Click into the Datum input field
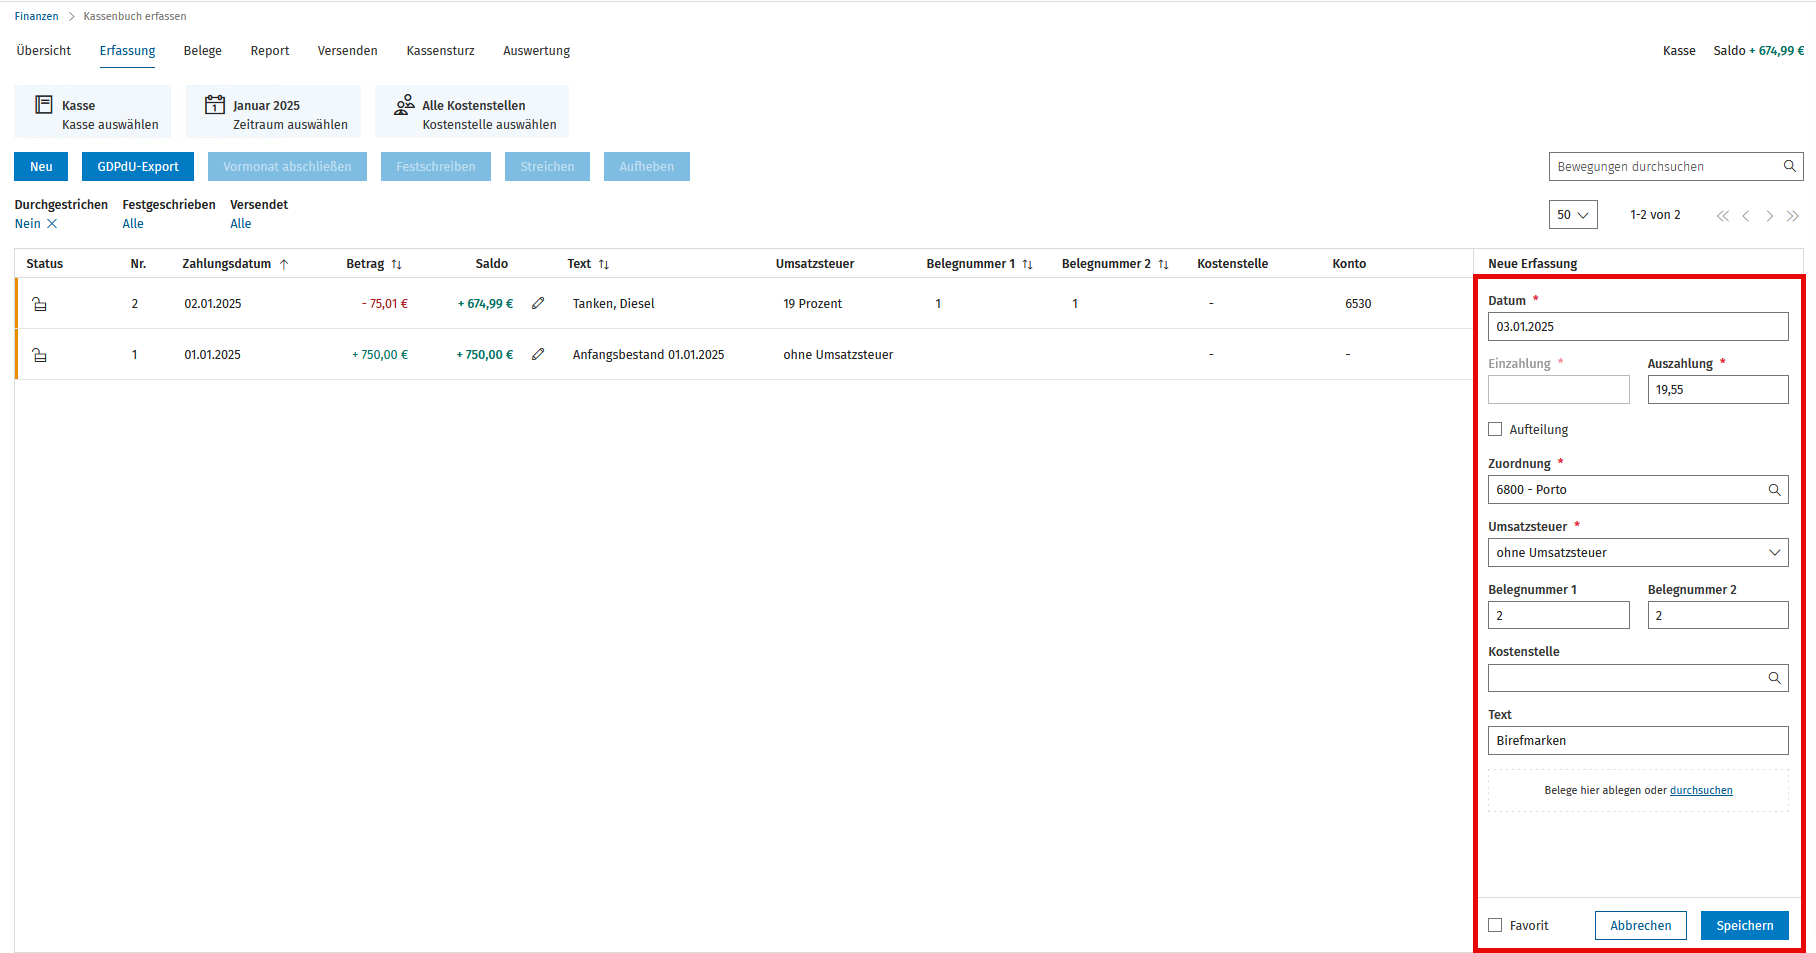The image size is (1816, 953). pos(1638,327)
